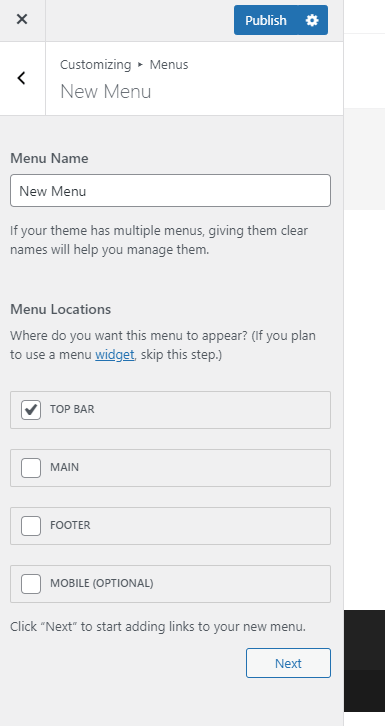Go back using the left chevron arrow
The width and height of the screenshot is (385, 726).
(x=22, y=78)
